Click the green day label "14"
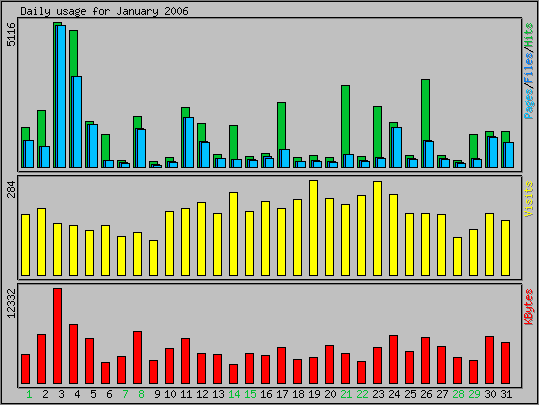Image resolution: width=539 pixels, height=405 pixels. (x=234, y=394)
